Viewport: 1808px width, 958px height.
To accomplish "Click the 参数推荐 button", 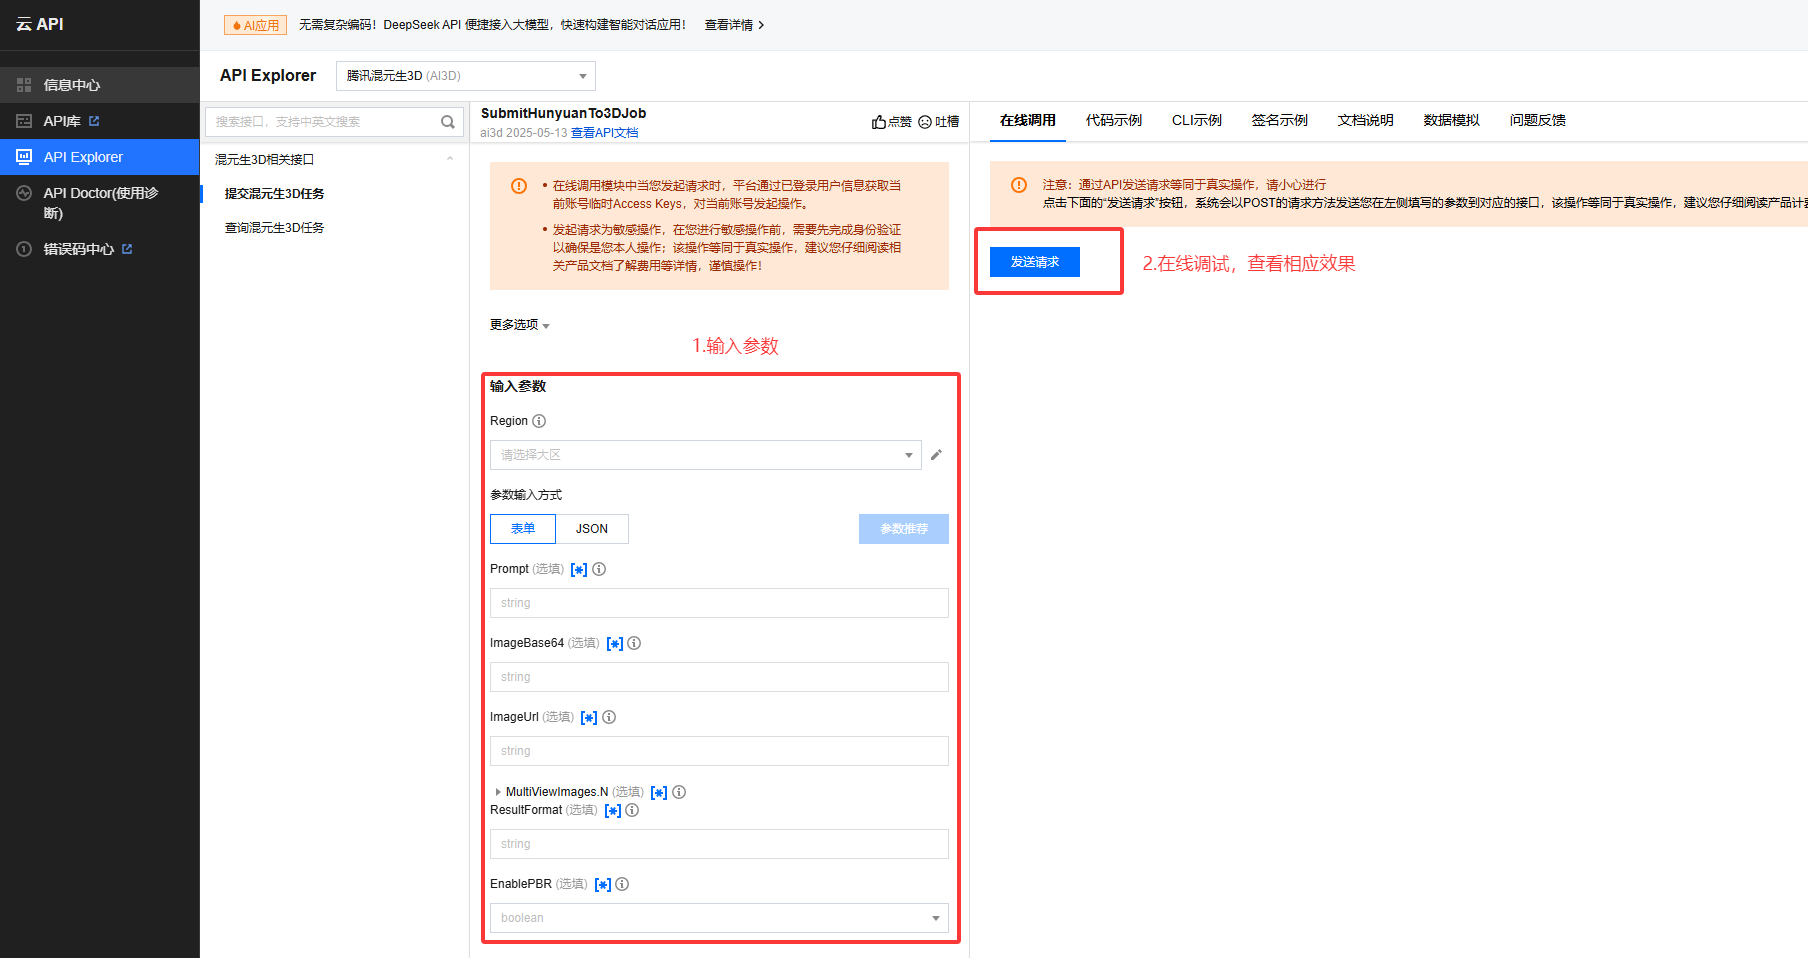I will tap(904, 529).
